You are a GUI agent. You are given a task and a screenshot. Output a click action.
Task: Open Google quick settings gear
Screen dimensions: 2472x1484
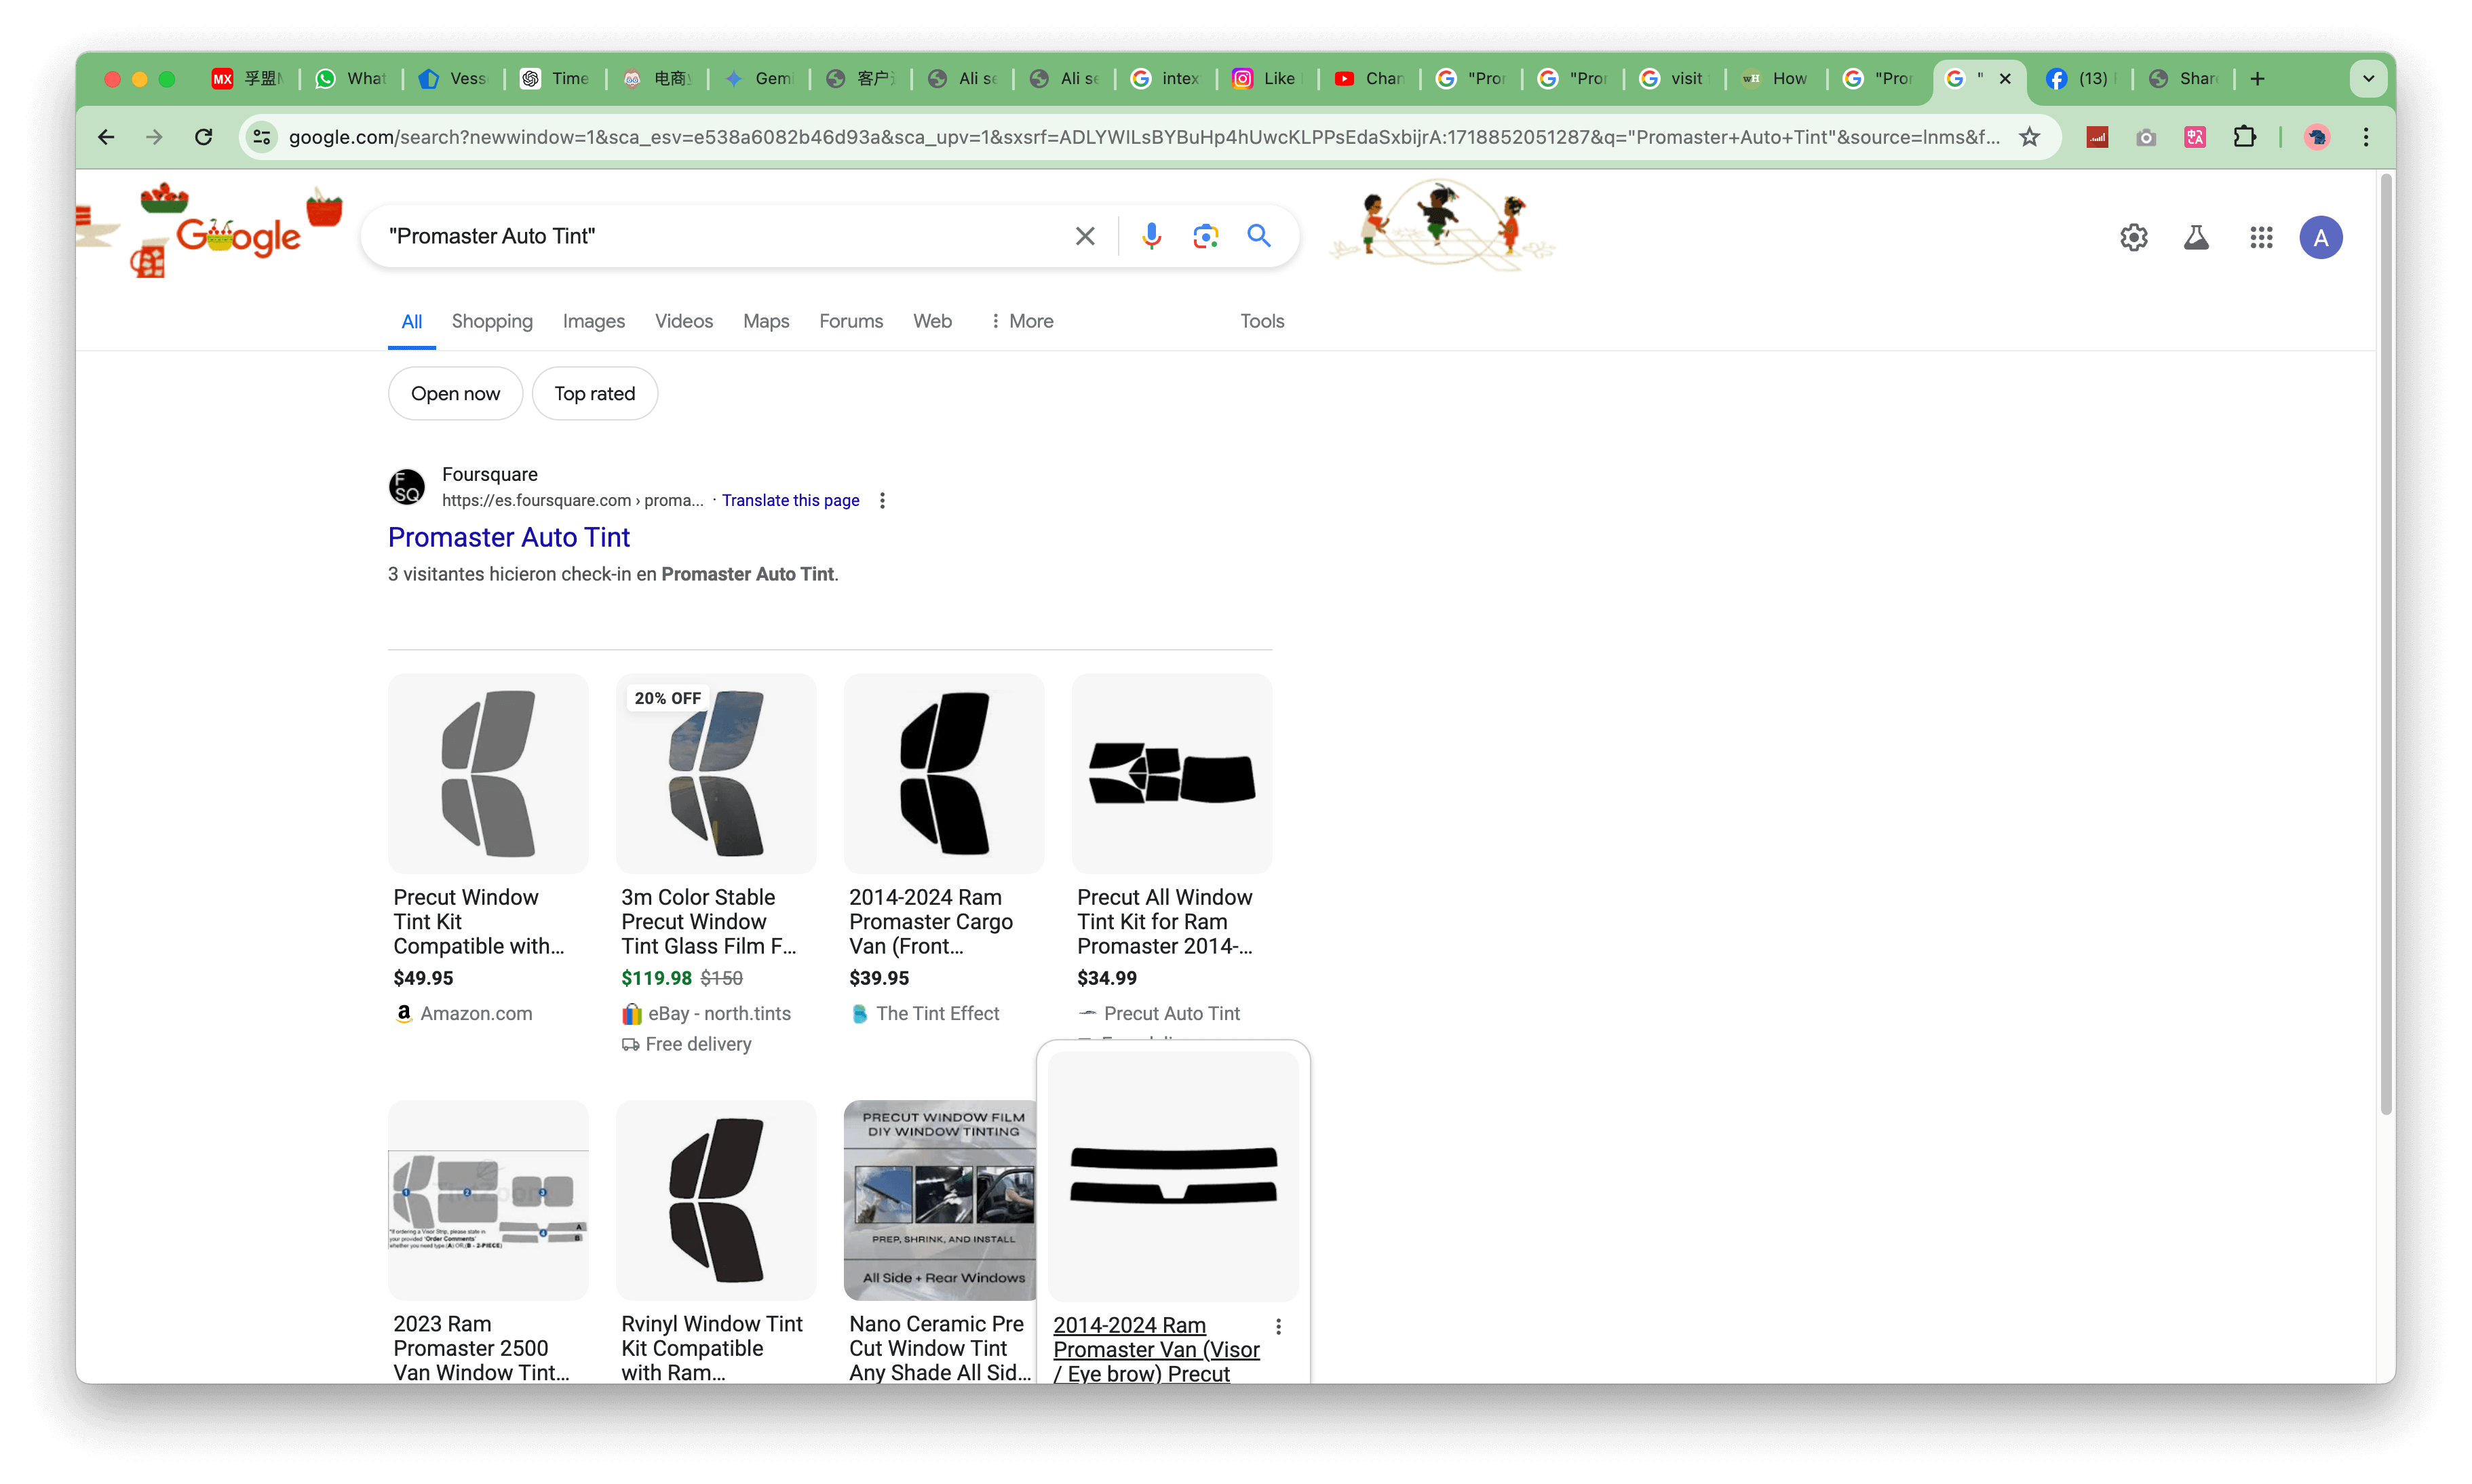pos(2134,237)
